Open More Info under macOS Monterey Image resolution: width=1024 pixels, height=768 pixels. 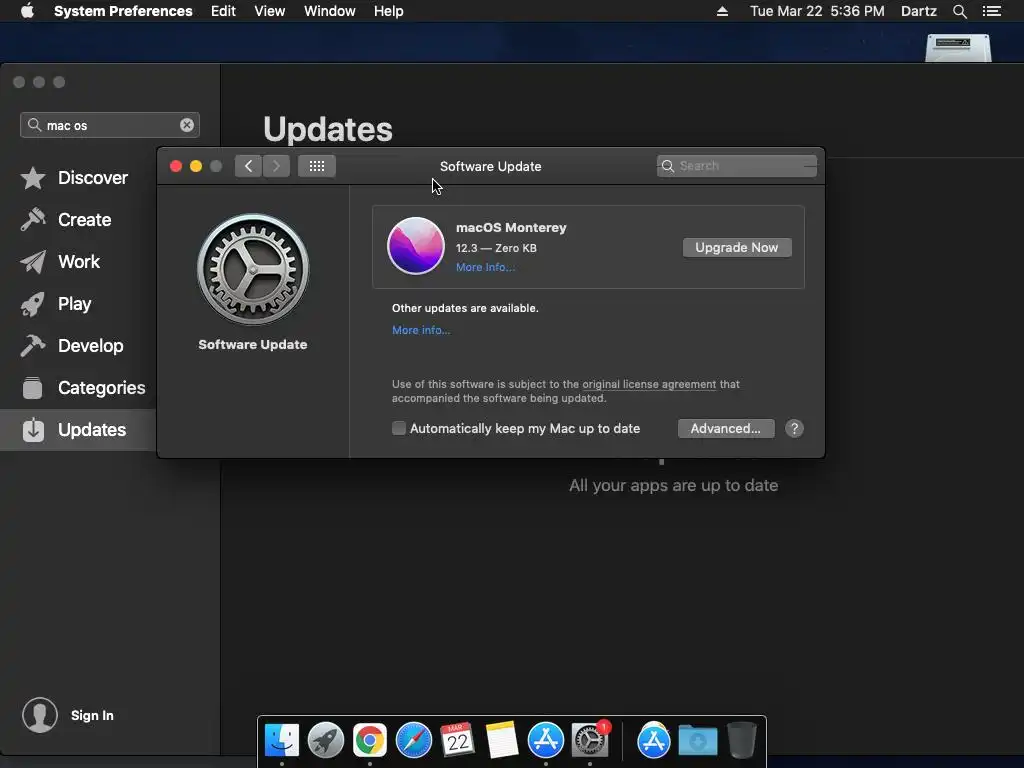(485, 267)
